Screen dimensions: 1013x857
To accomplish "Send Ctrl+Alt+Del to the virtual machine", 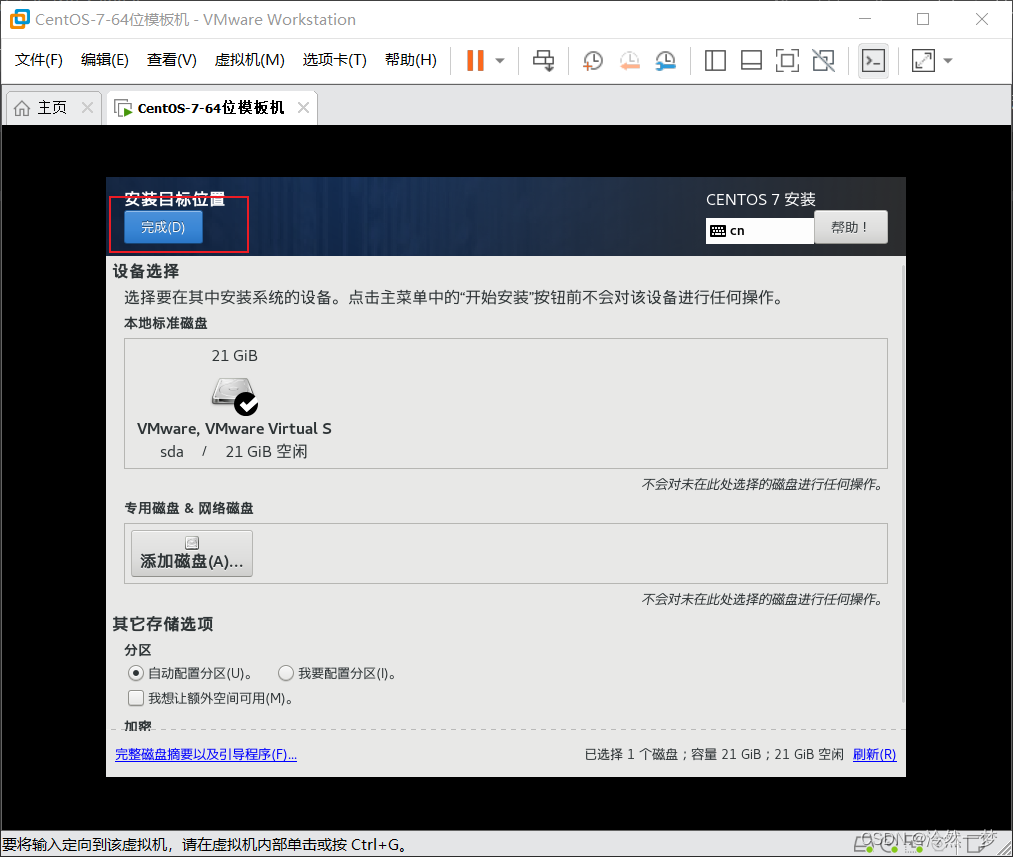I will tap(543, 61).
